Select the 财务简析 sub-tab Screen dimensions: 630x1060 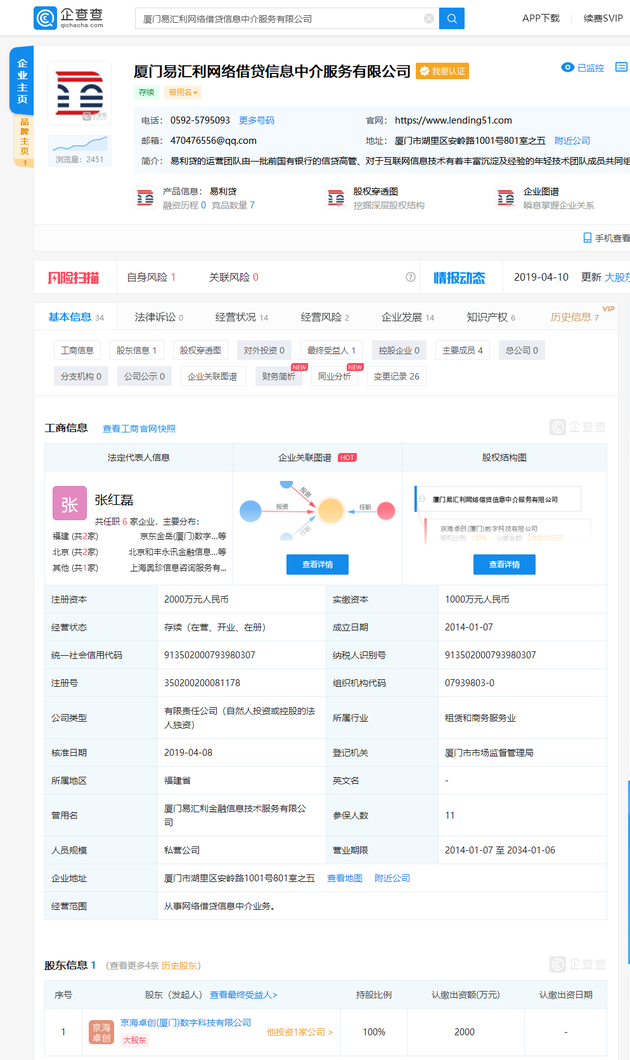click(278, 377)
